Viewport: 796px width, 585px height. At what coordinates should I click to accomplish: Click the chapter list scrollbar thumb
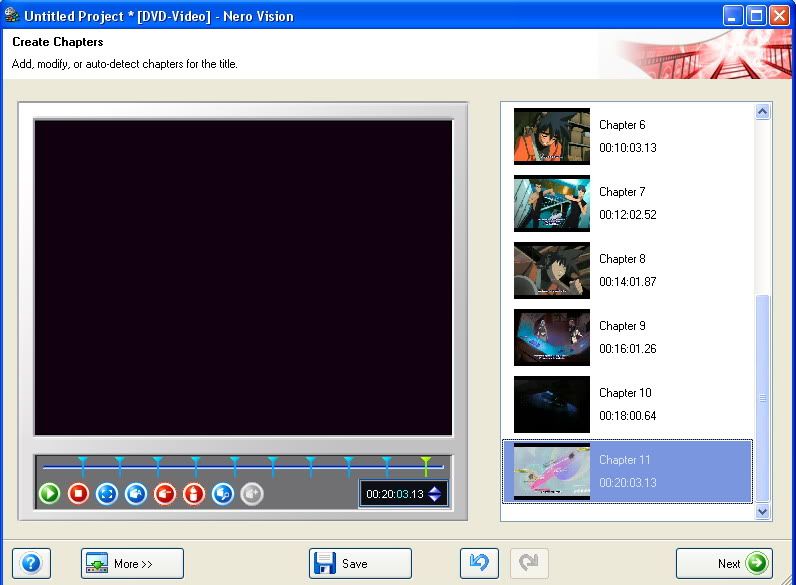click(x=762, y=398)
